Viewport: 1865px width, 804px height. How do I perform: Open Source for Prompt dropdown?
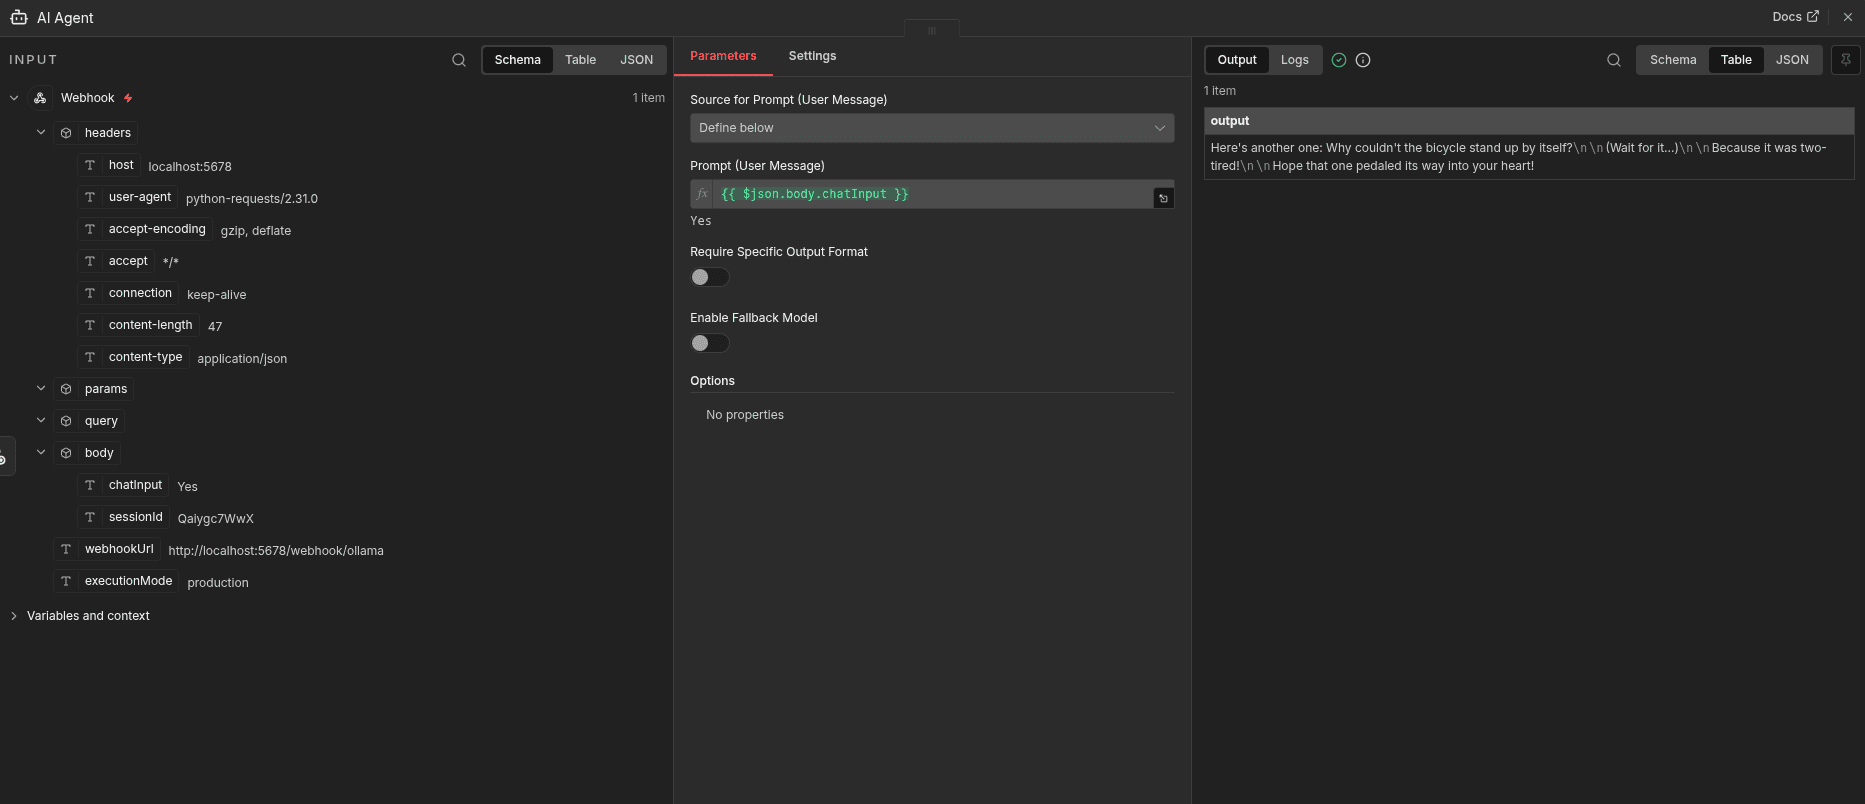click(932, 128)
